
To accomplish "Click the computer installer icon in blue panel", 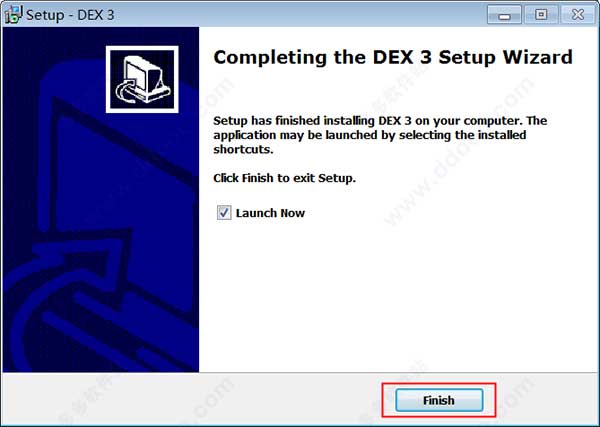I will [142, 80].
